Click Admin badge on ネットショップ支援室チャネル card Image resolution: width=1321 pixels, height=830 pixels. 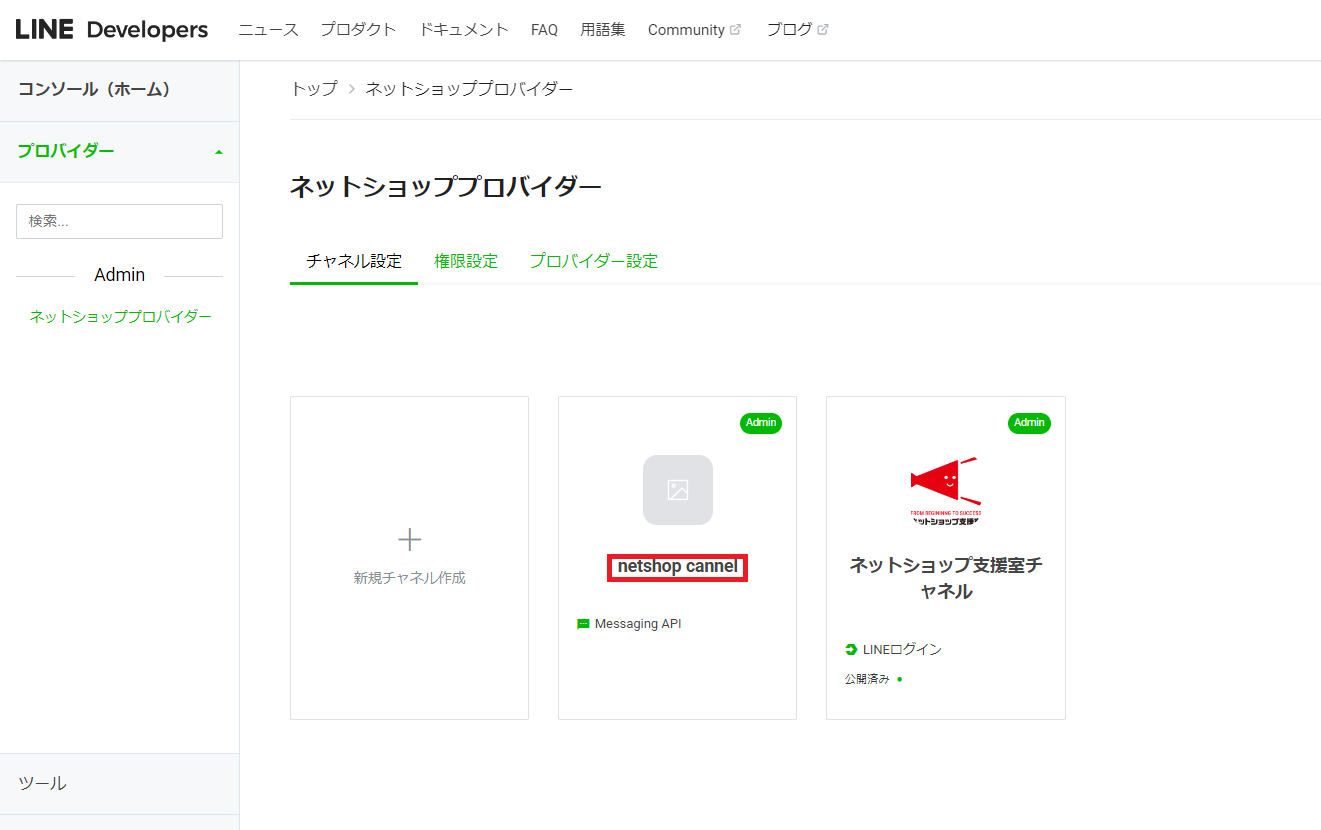(1029, 423)
